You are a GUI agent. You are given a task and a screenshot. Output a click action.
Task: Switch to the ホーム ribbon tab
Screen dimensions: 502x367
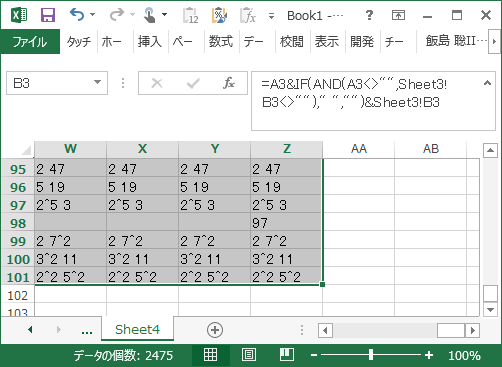[112, 42]
